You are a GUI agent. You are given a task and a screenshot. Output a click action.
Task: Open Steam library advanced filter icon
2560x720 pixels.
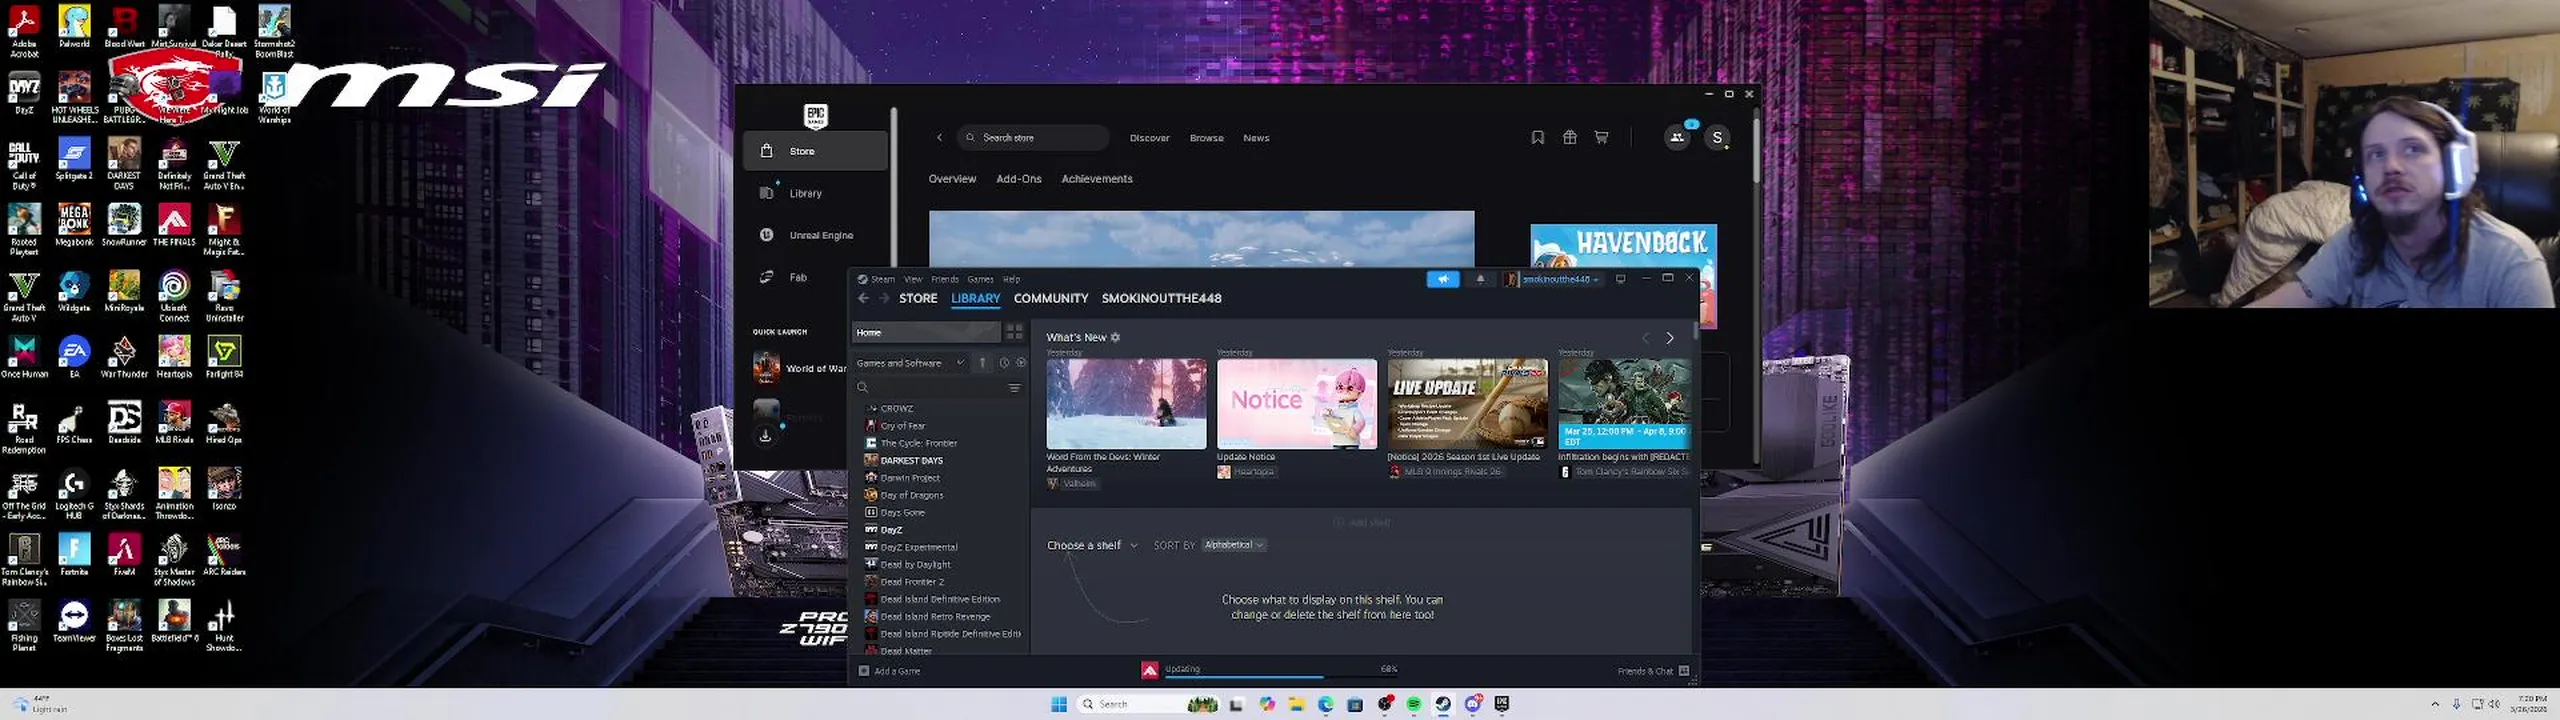1014,388
